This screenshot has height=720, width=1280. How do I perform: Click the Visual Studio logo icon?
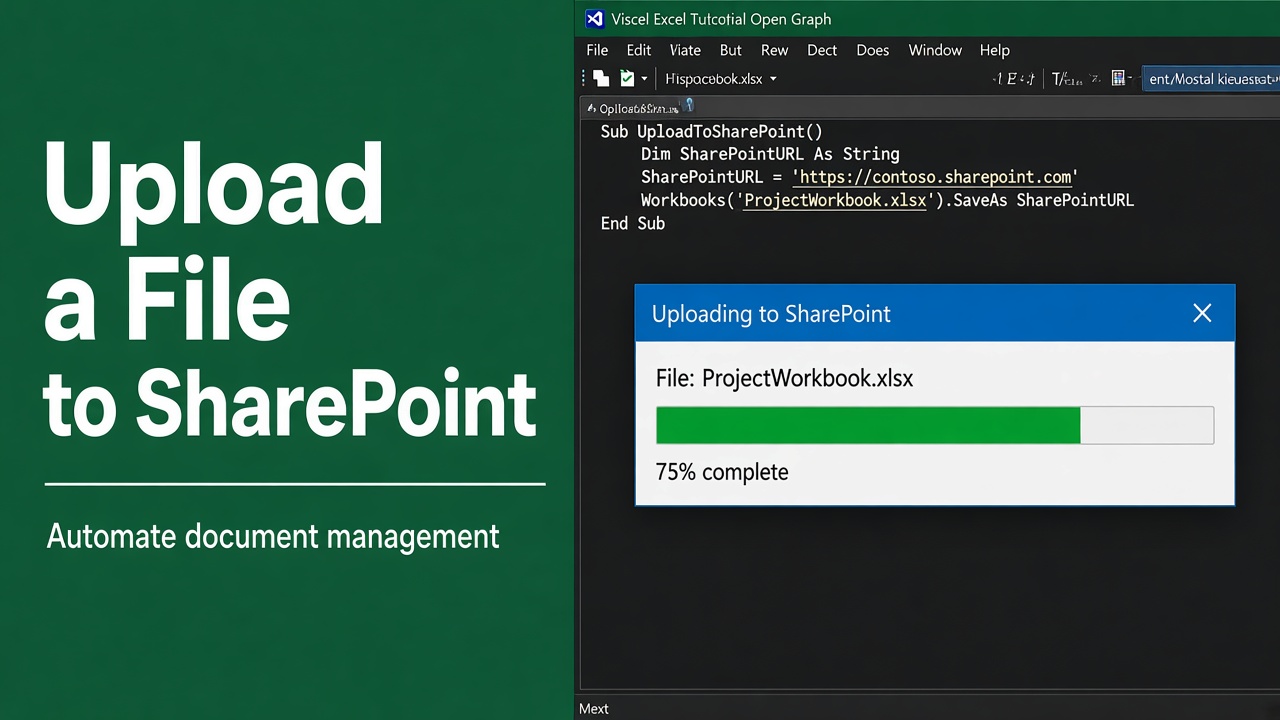pyautogui.click(x=595, y=18)
